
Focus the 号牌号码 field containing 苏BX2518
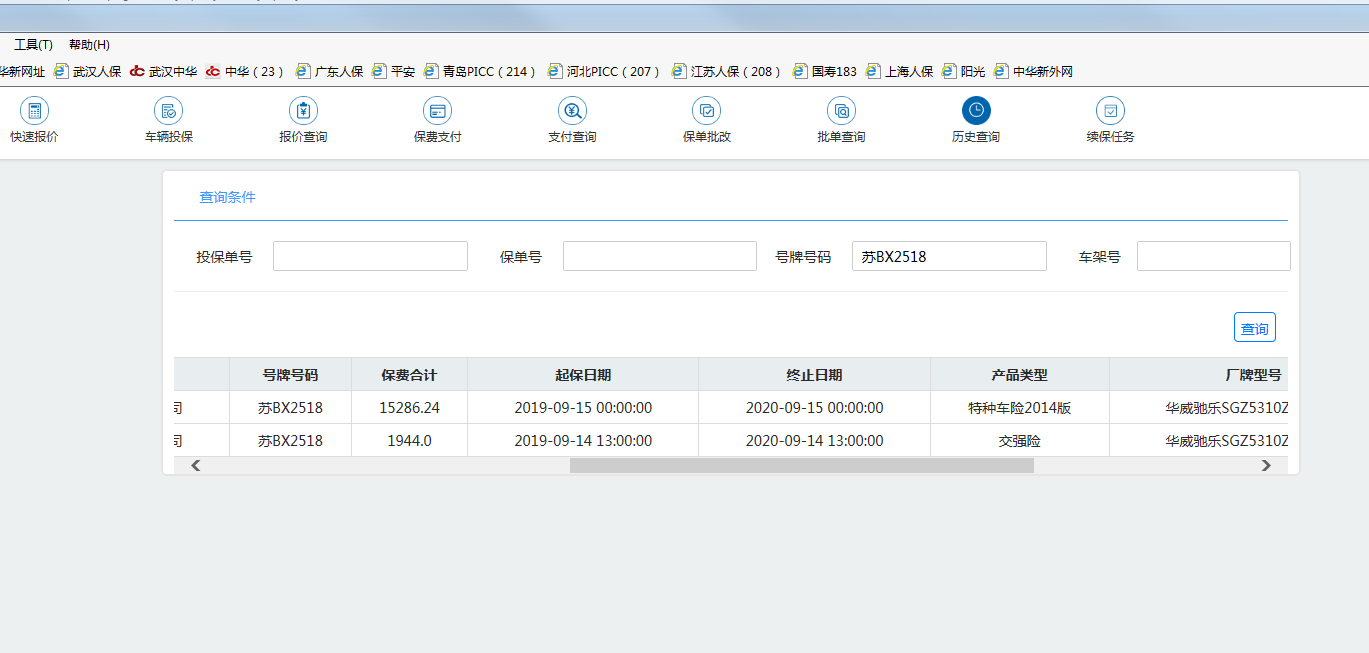[x=948, y=256]
